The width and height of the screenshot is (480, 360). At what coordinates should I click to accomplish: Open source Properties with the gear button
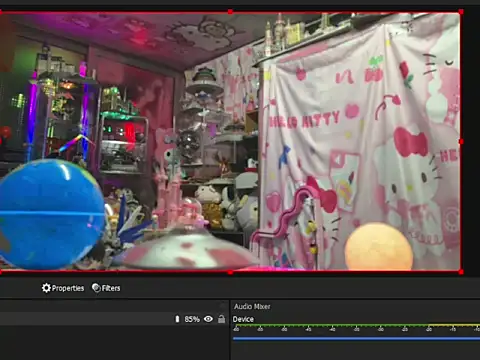(63, 288)
